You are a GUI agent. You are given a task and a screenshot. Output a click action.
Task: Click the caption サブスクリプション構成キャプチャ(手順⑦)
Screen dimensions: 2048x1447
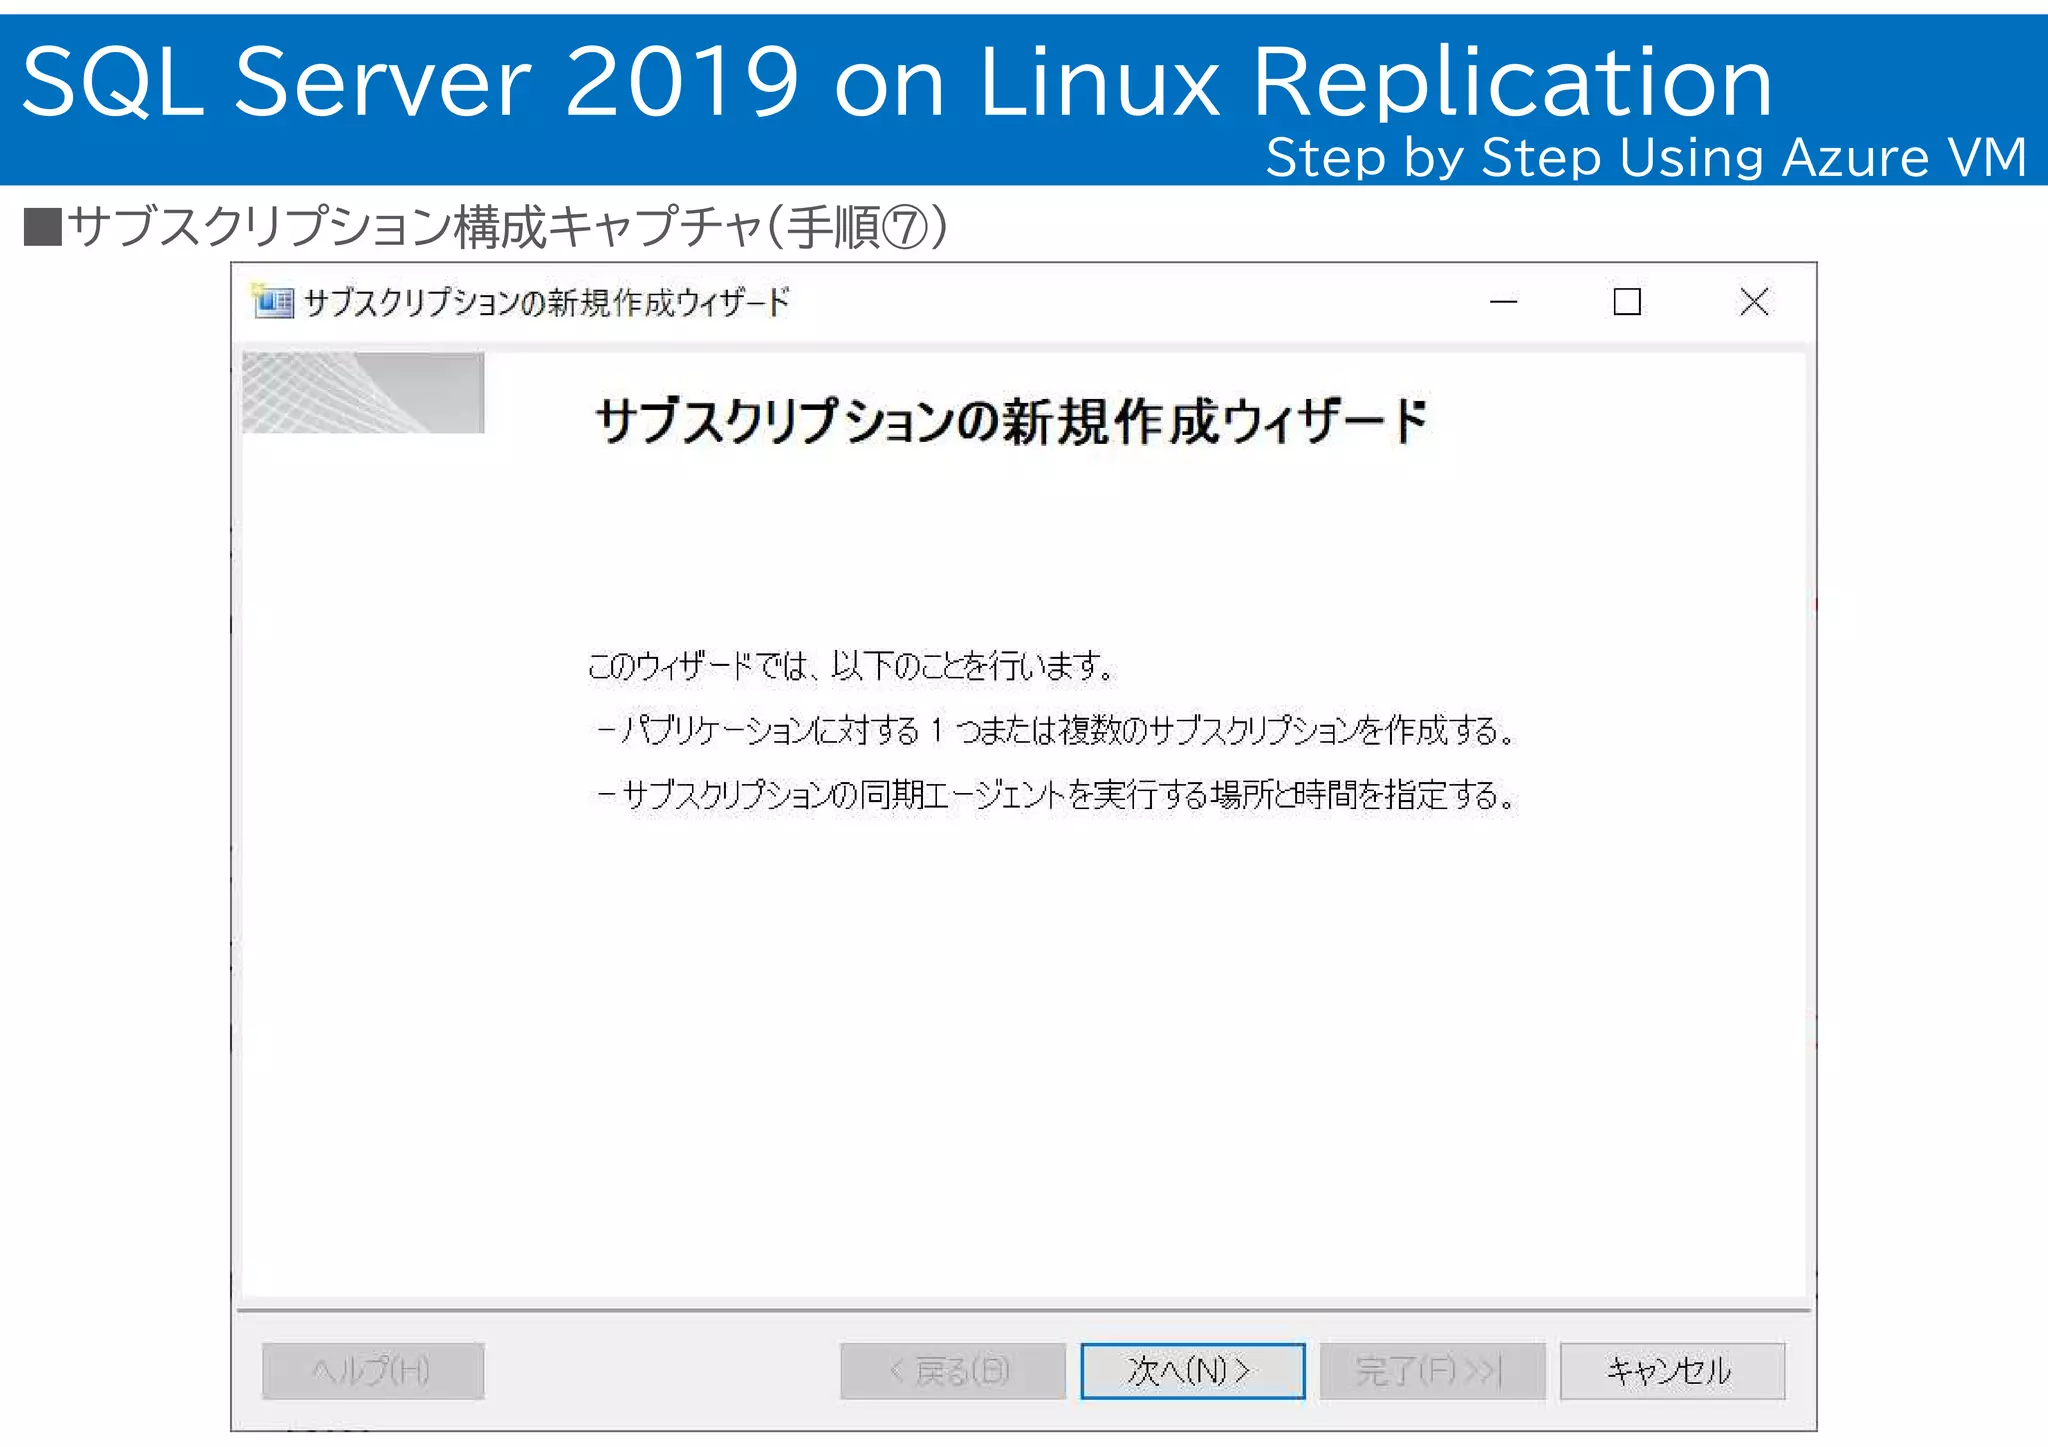click(486, 227)
